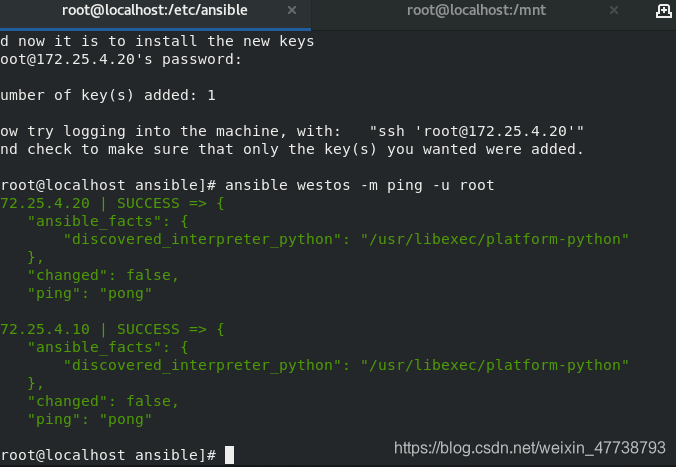Open a new terminal tab icon
Viewport: 676px width, 467px height.
[x=663, y=11]
